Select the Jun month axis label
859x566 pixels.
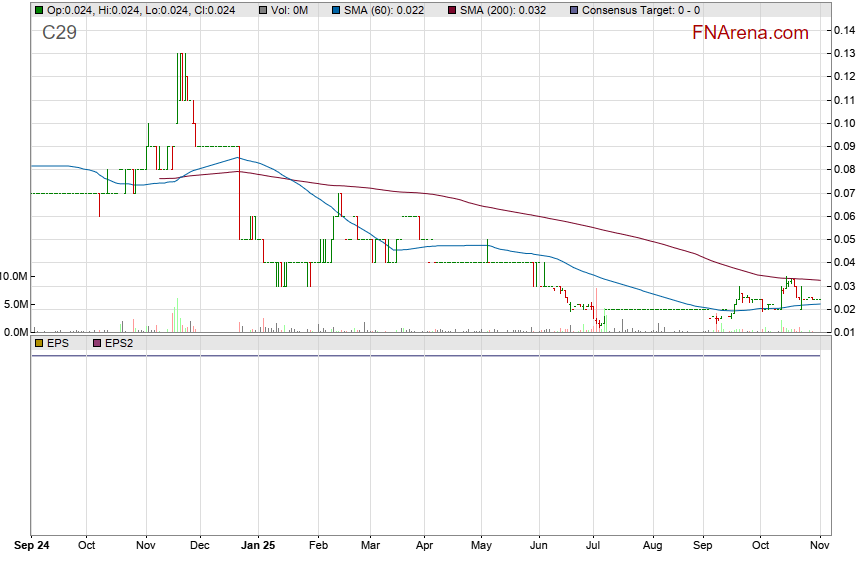coord(539,547)
